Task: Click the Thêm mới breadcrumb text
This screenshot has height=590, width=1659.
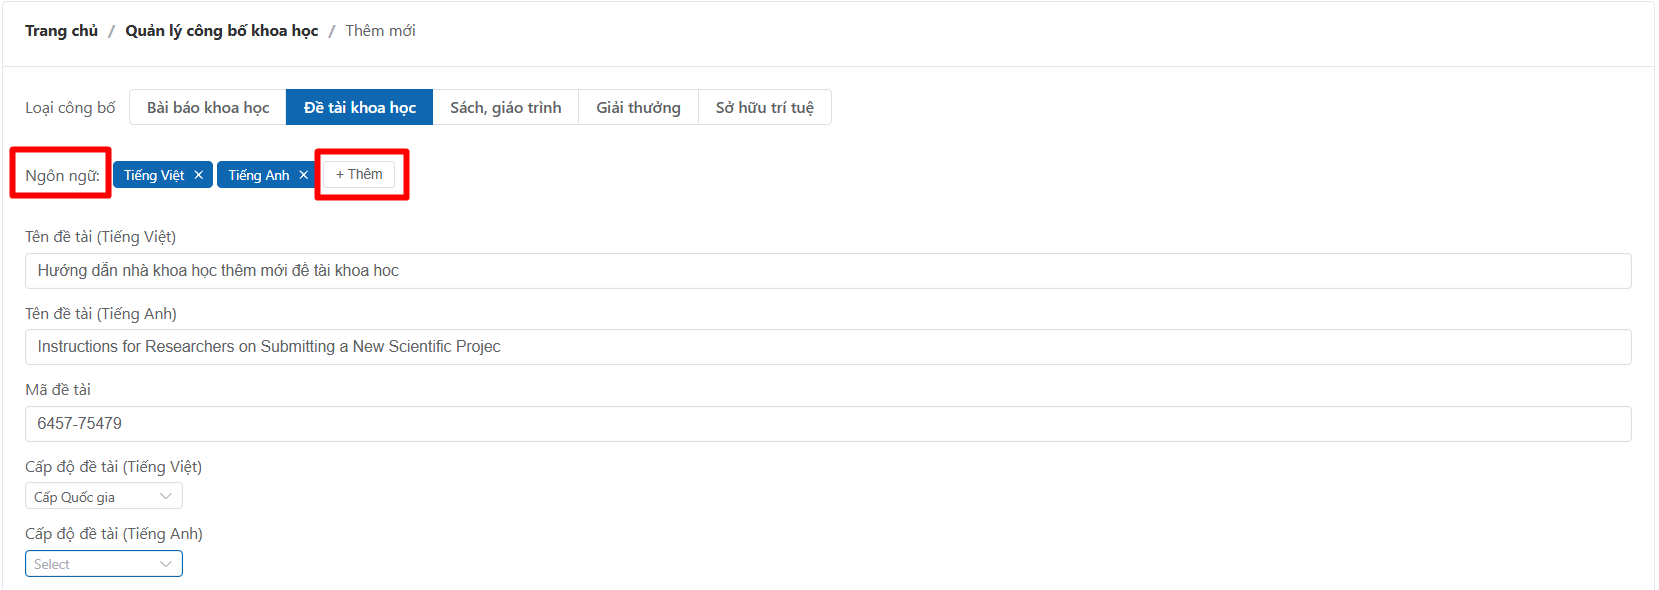Action: pyautogui.click(x=380, y=31)
